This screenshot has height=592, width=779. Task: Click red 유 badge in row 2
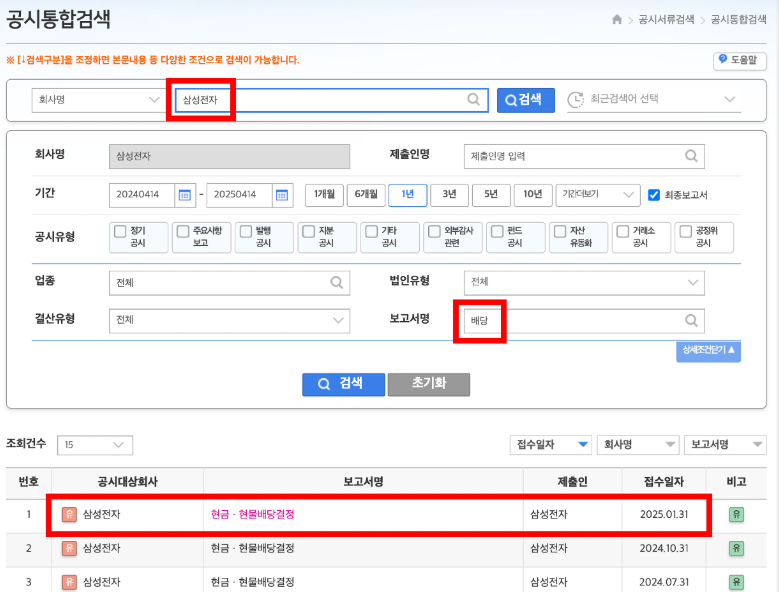click(x=69, y=548)
